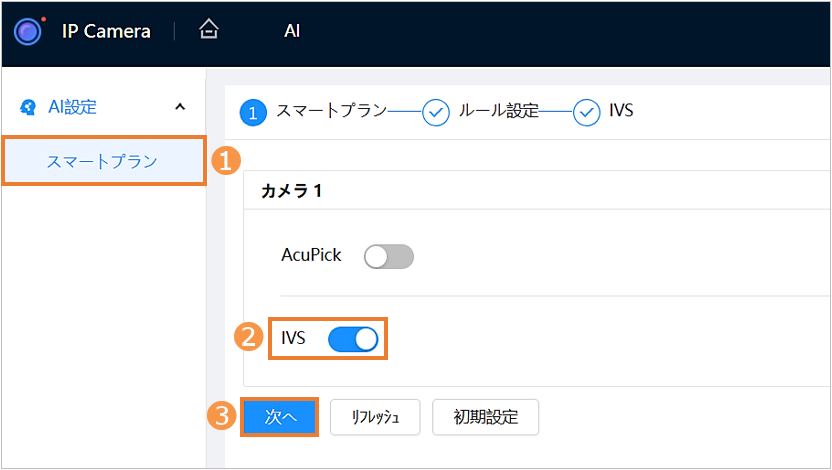Jump to the ルール設定 step label

498,111
